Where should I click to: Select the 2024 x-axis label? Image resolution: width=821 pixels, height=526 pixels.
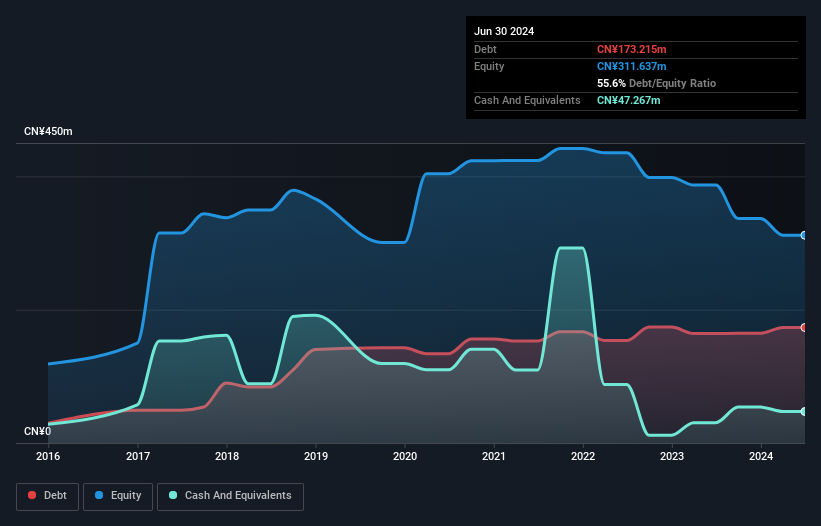click(761, 456)
